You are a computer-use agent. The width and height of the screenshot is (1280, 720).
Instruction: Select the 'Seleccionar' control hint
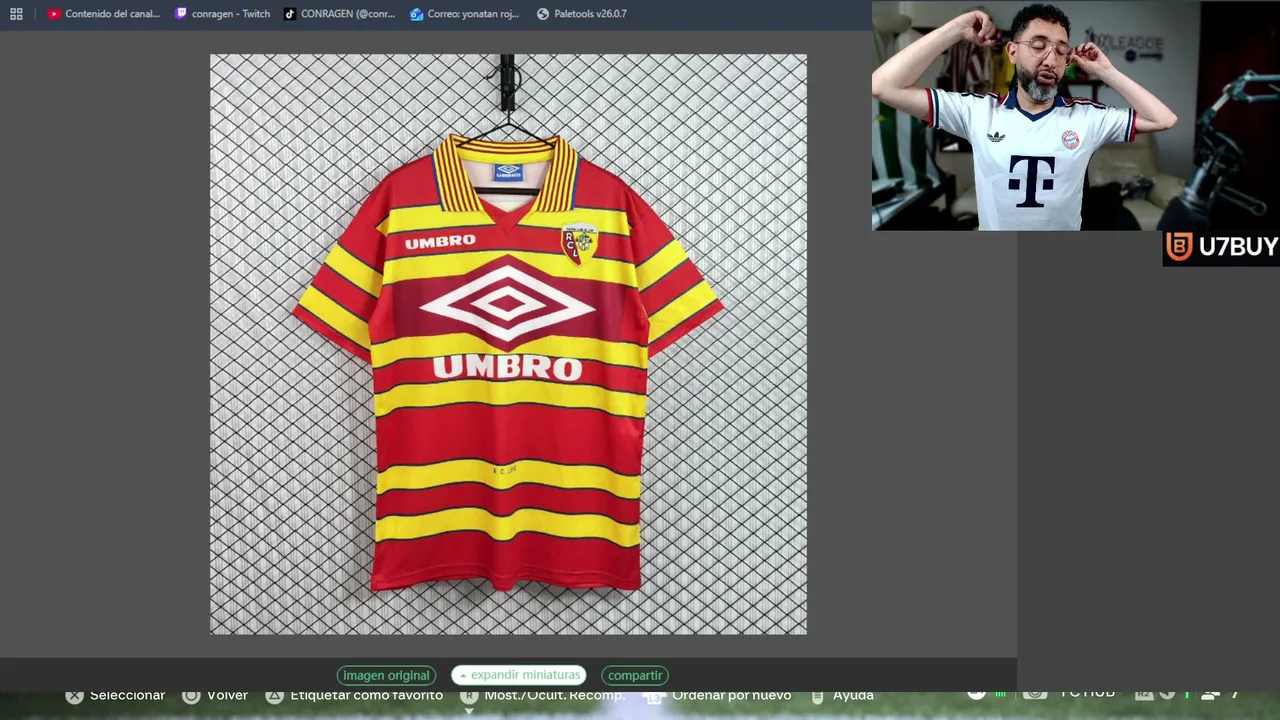click(x=115, y=695)
